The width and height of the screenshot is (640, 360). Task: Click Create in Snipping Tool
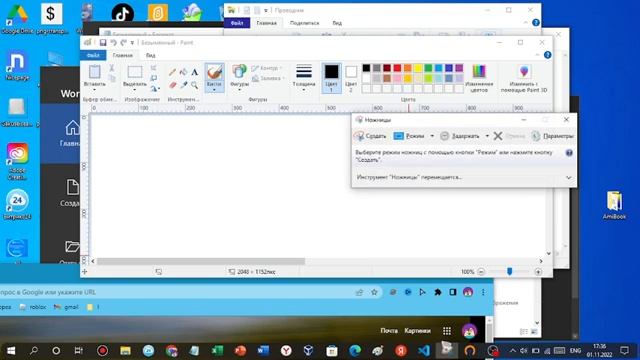pos(370,136)
